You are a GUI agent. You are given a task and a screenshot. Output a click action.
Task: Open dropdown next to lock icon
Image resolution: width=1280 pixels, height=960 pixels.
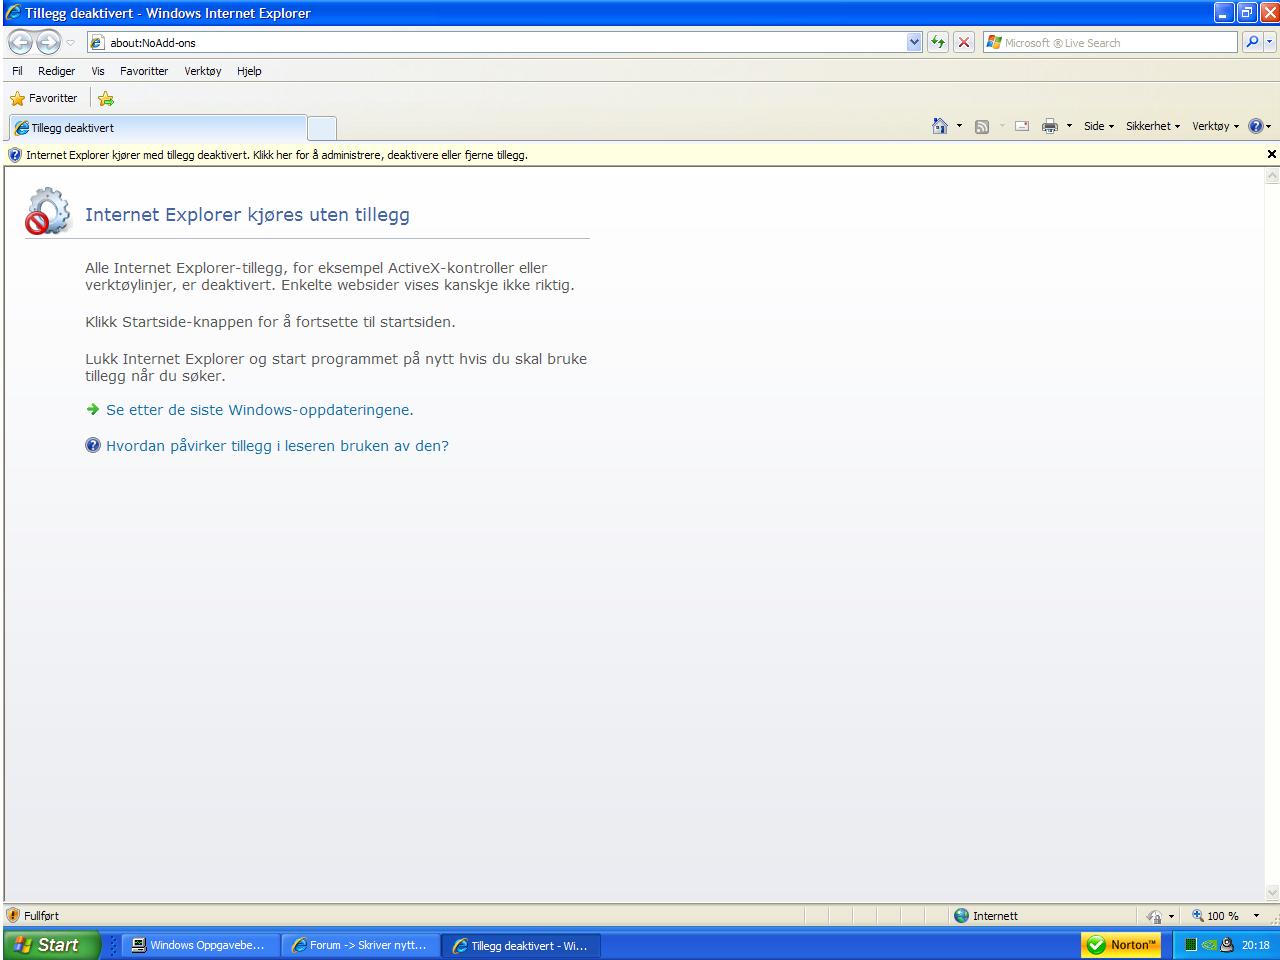pos(1172,916)
